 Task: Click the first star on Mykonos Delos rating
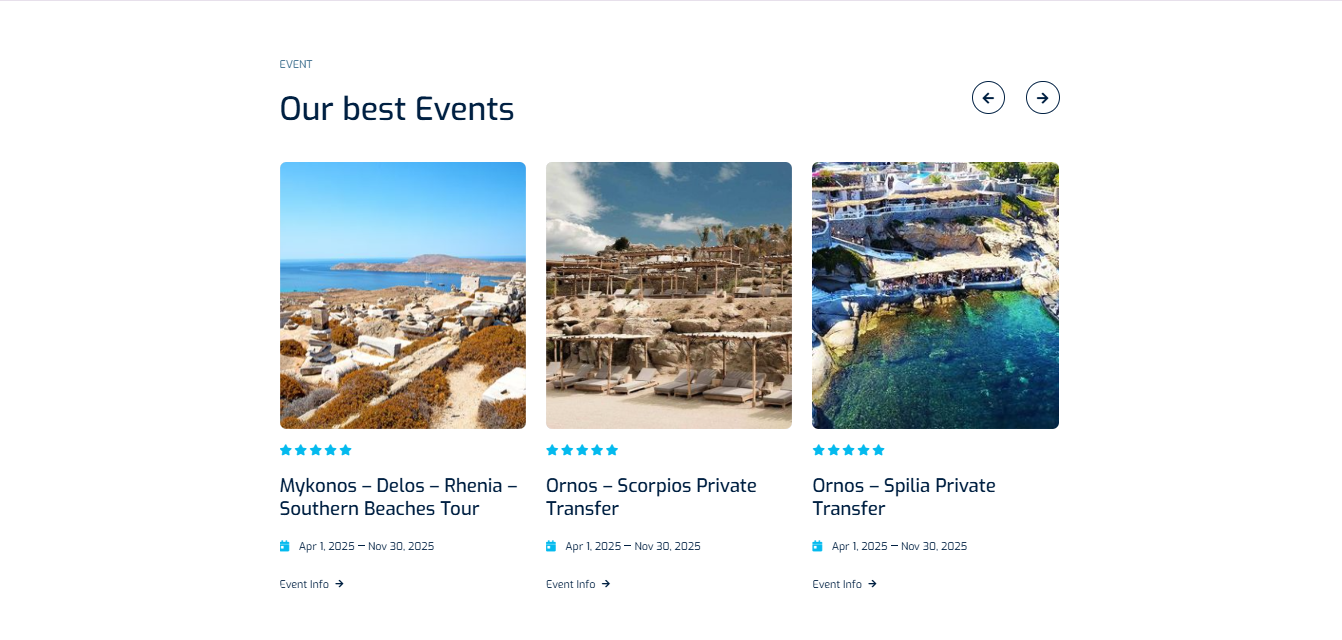(284, 449)
